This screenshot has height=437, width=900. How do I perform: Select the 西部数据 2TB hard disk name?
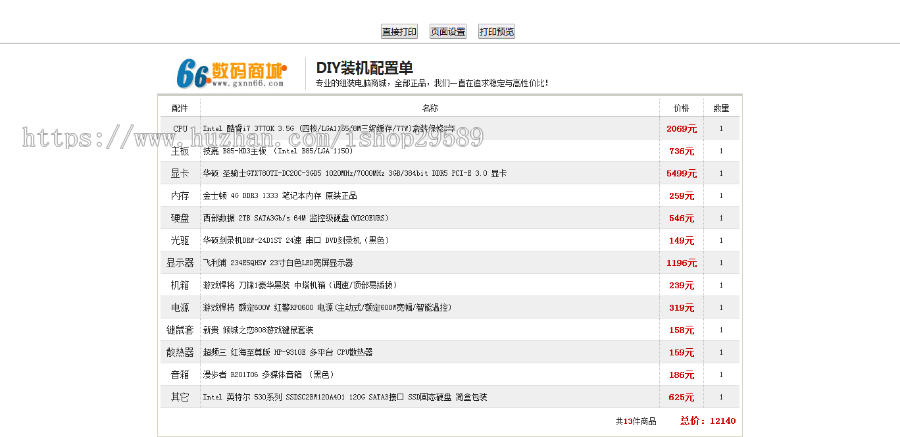[296, 218]
